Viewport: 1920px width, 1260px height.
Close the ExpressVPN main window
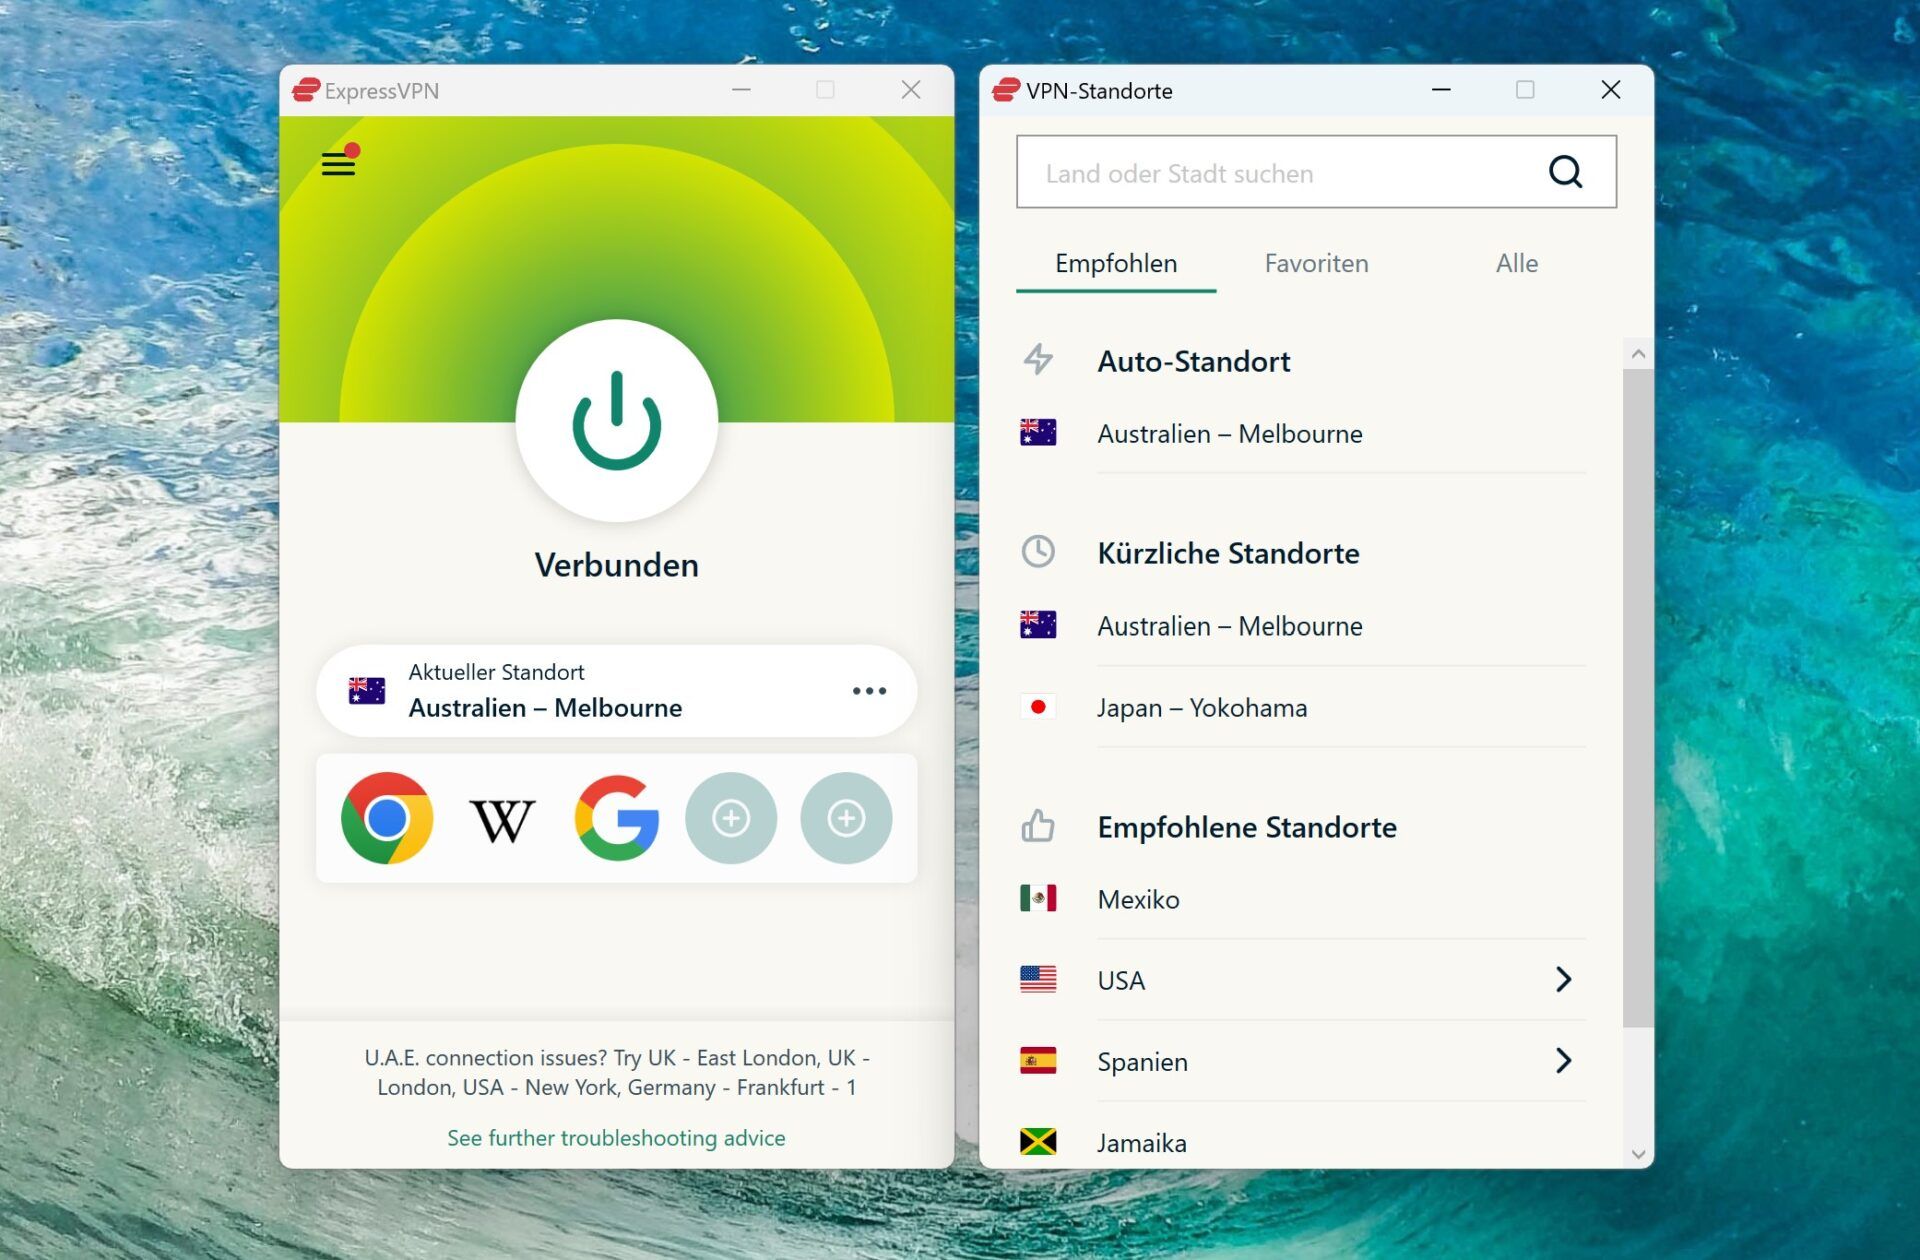911,90
